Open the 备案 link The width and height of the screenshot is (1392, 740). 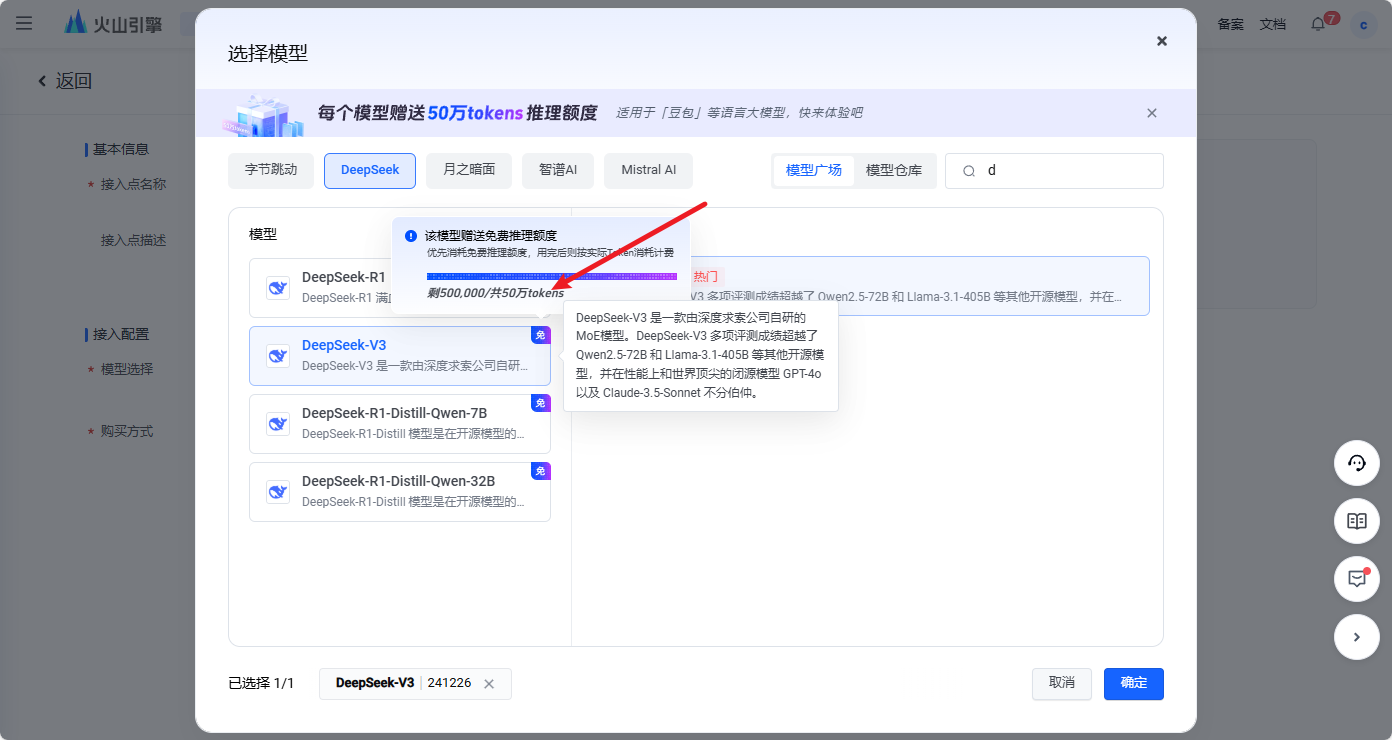click(x=1231, y=24)
